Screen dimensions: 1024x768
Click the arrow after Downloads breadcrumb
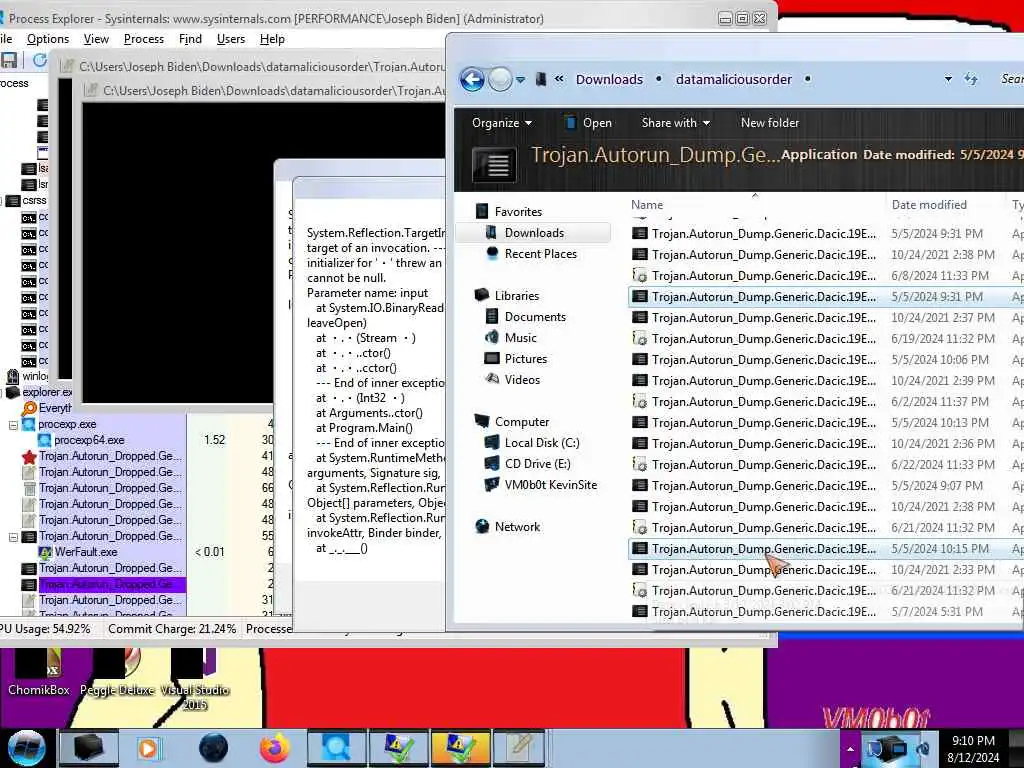(x=658, y=79)
